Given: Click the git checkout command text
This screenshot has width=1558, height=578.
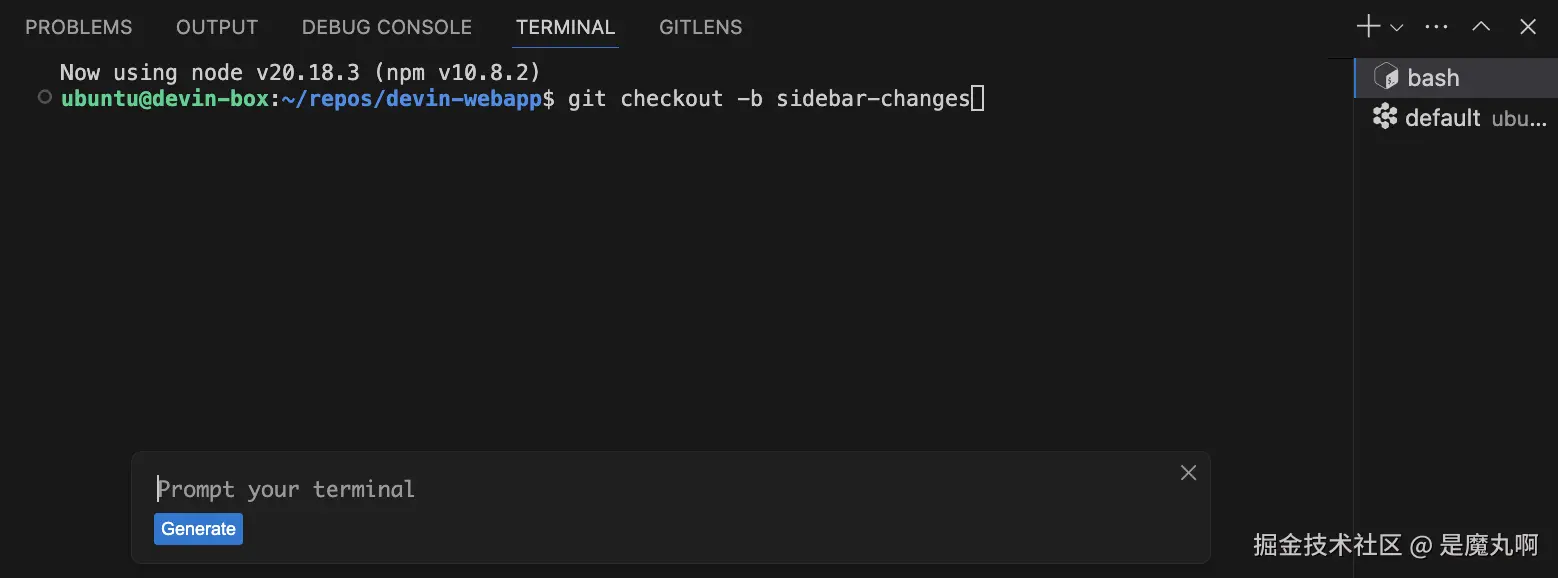Looking at the screenshot, I should click(x=768, y=99).
